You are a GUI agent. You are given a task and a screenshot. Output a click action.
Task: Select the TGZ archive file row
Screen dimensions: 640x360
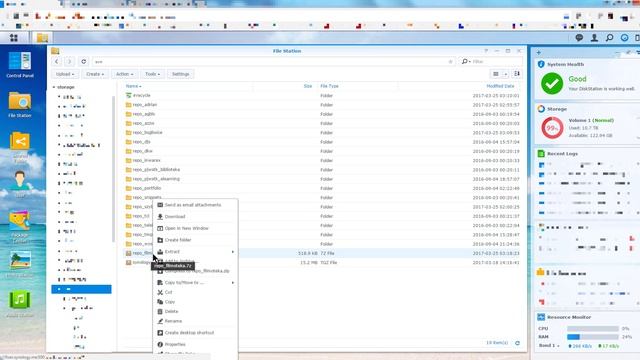pyautogui.click(x=322, y=262)
